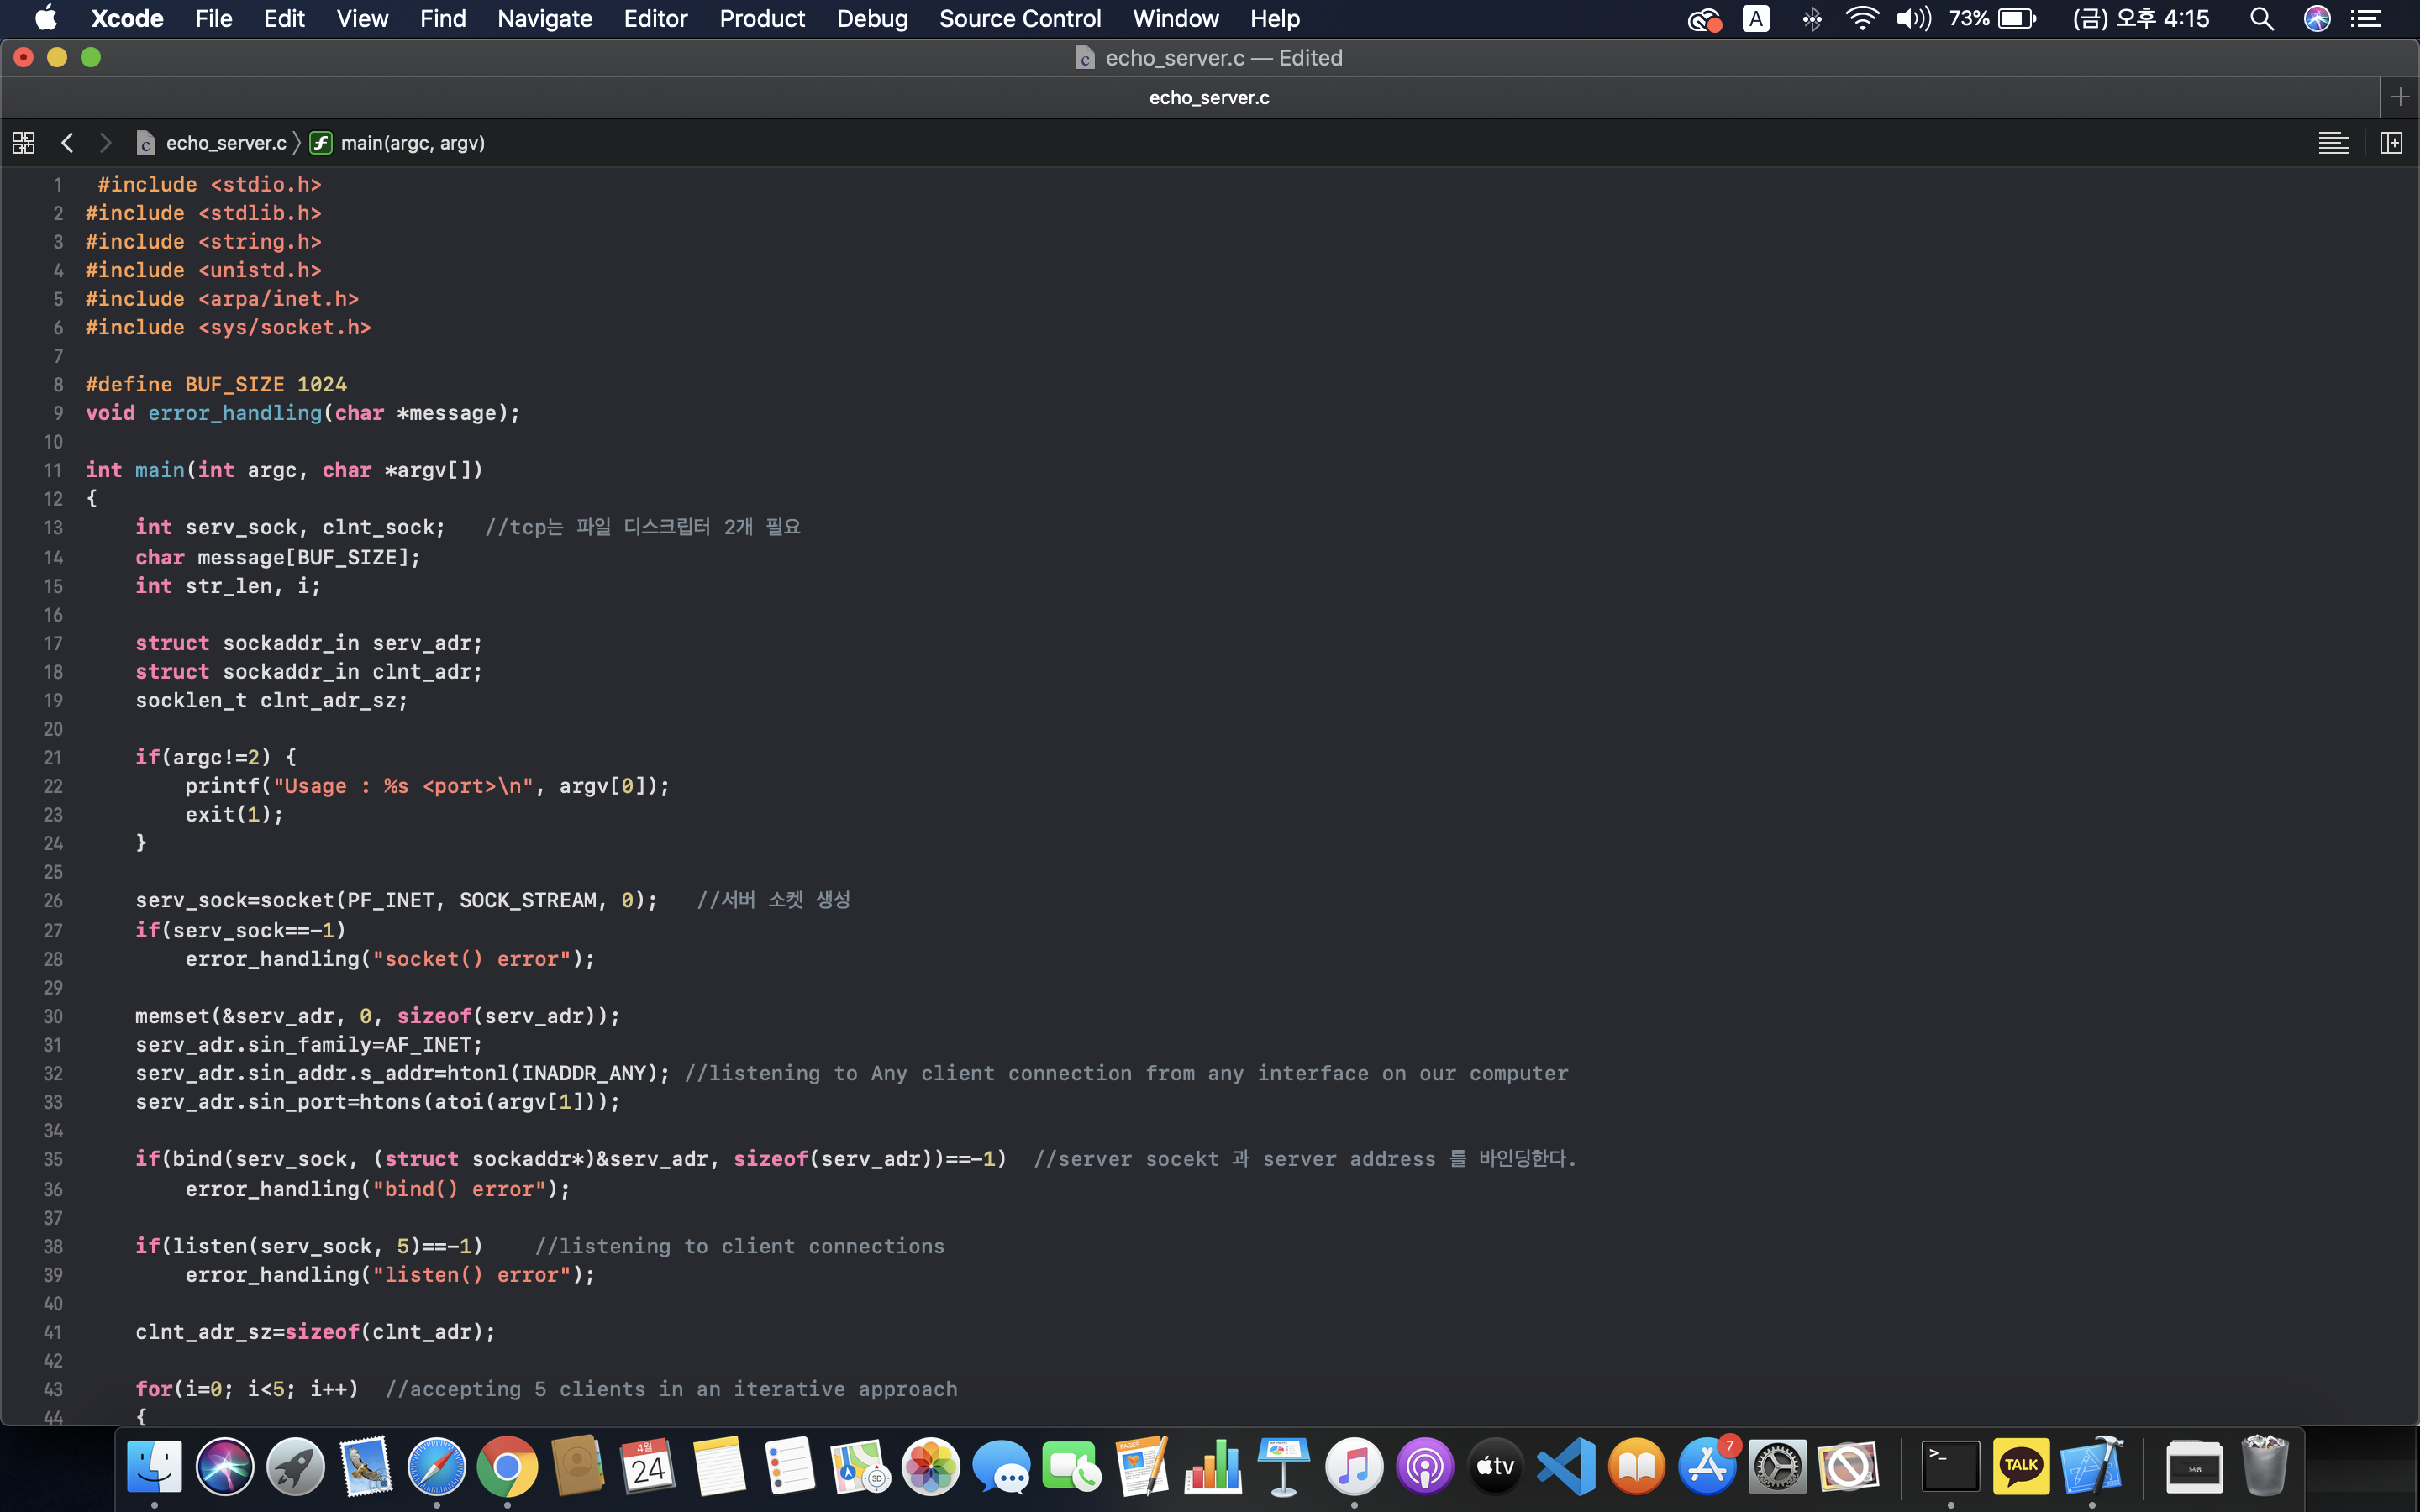Toggle the input source A indicator
This screenshot has height=1512, width=2420.
(x=1756, y=19)
